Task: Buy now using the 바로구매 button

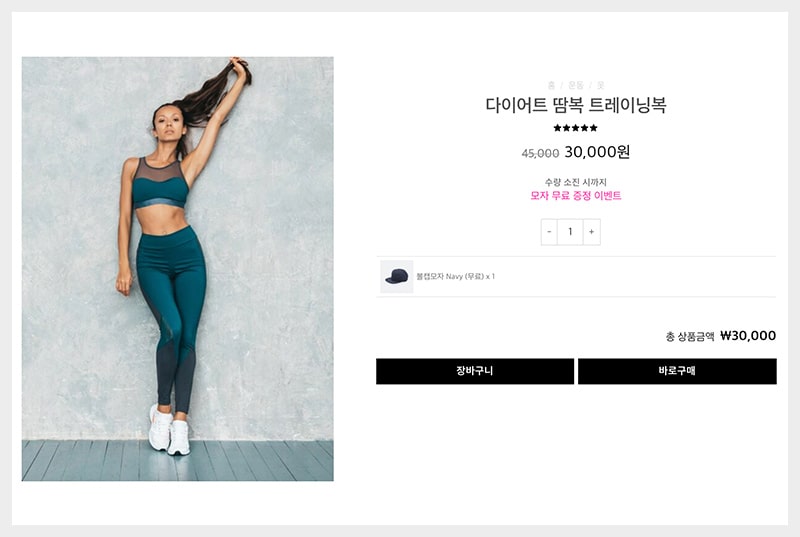Action: [x=677, y=371]
